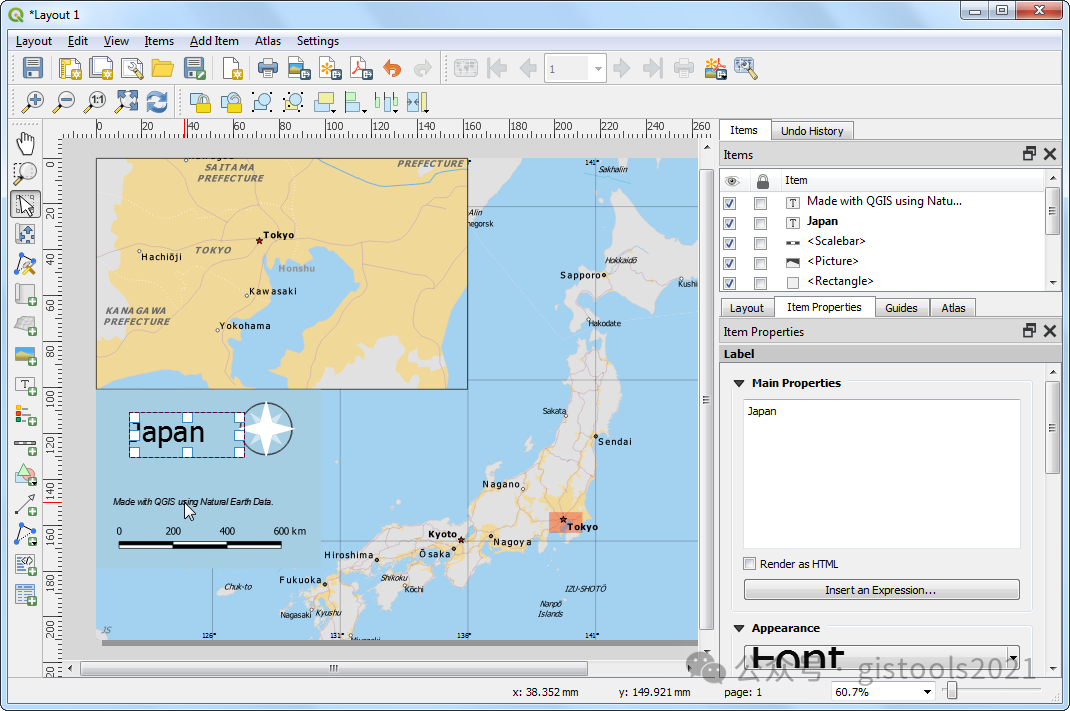Click the scale bar item on canvas
The width and height of the screenshot is (1070, 711).
coord(212,538)
